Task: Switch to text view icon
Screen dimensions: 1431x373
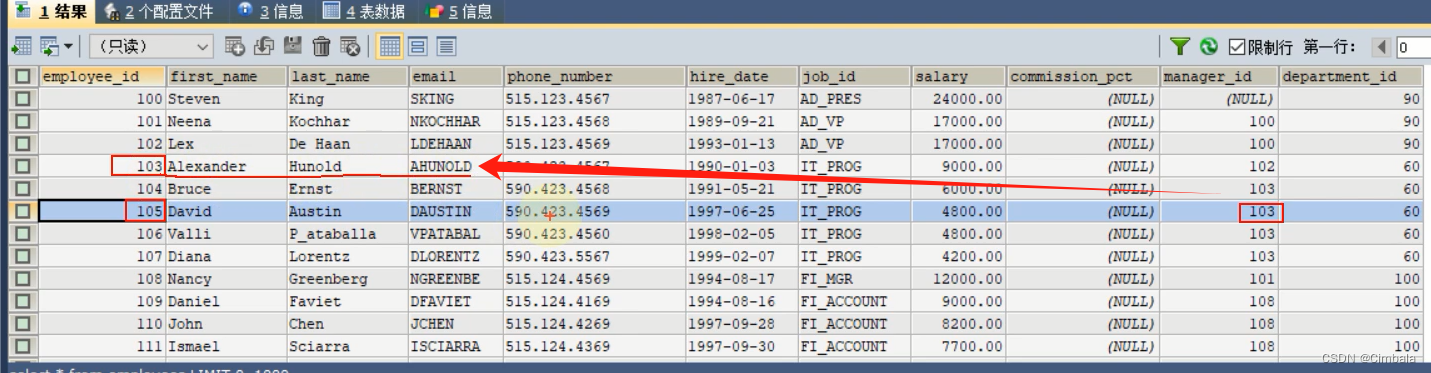Action: [446, 46]
